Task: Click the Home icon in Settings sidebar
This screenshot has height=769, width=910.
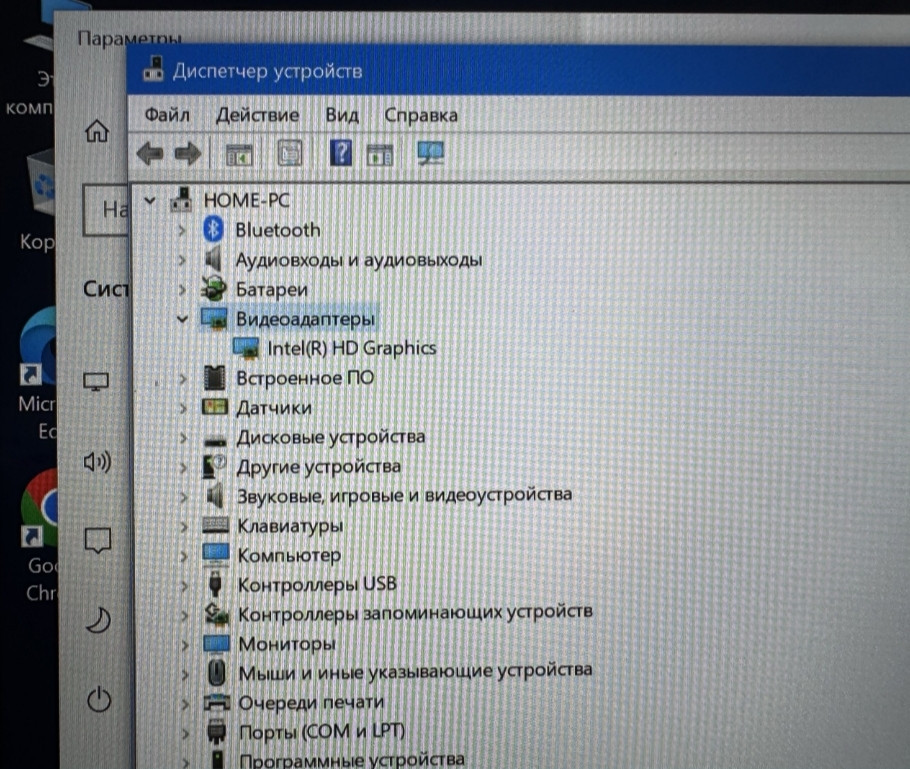Action: (97, 131)
